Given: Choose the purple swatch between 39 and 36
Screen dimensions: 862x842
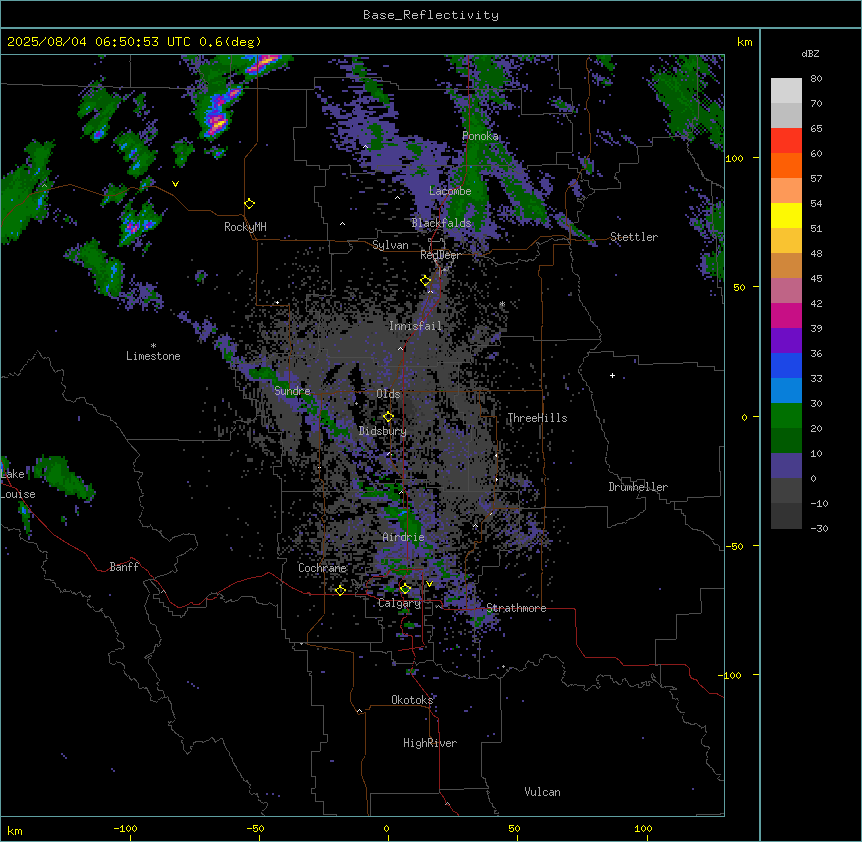Looking at the screenshot, I should click(786, 341).
